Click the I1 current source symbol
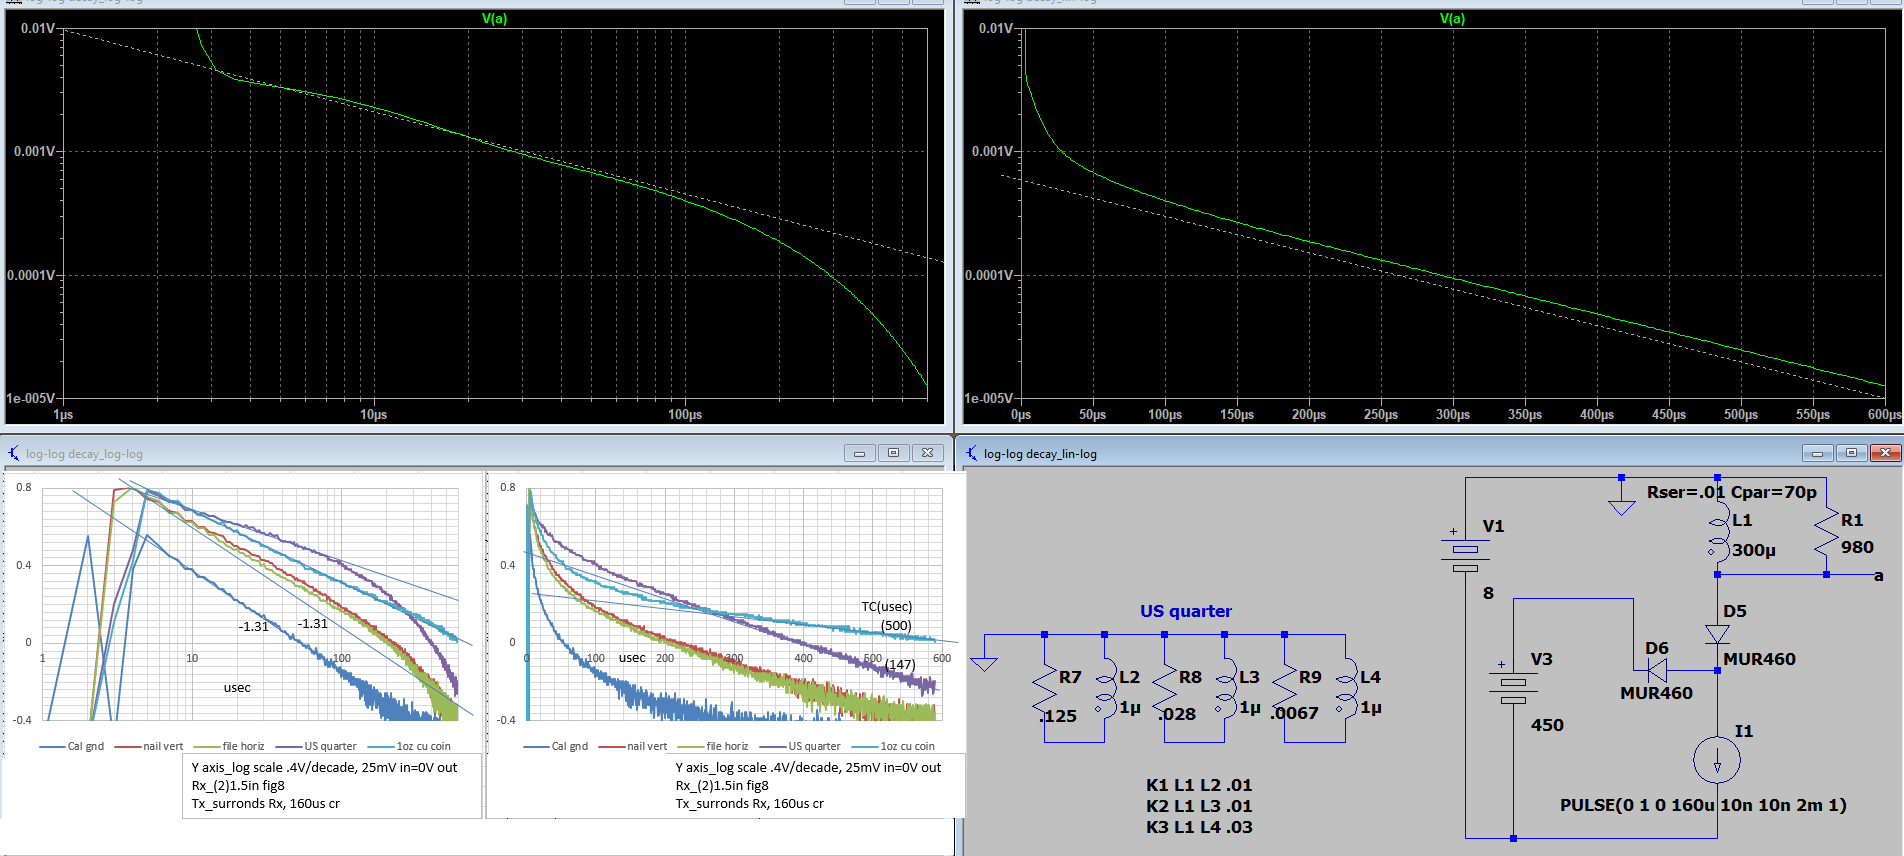 pos(1717,760)
